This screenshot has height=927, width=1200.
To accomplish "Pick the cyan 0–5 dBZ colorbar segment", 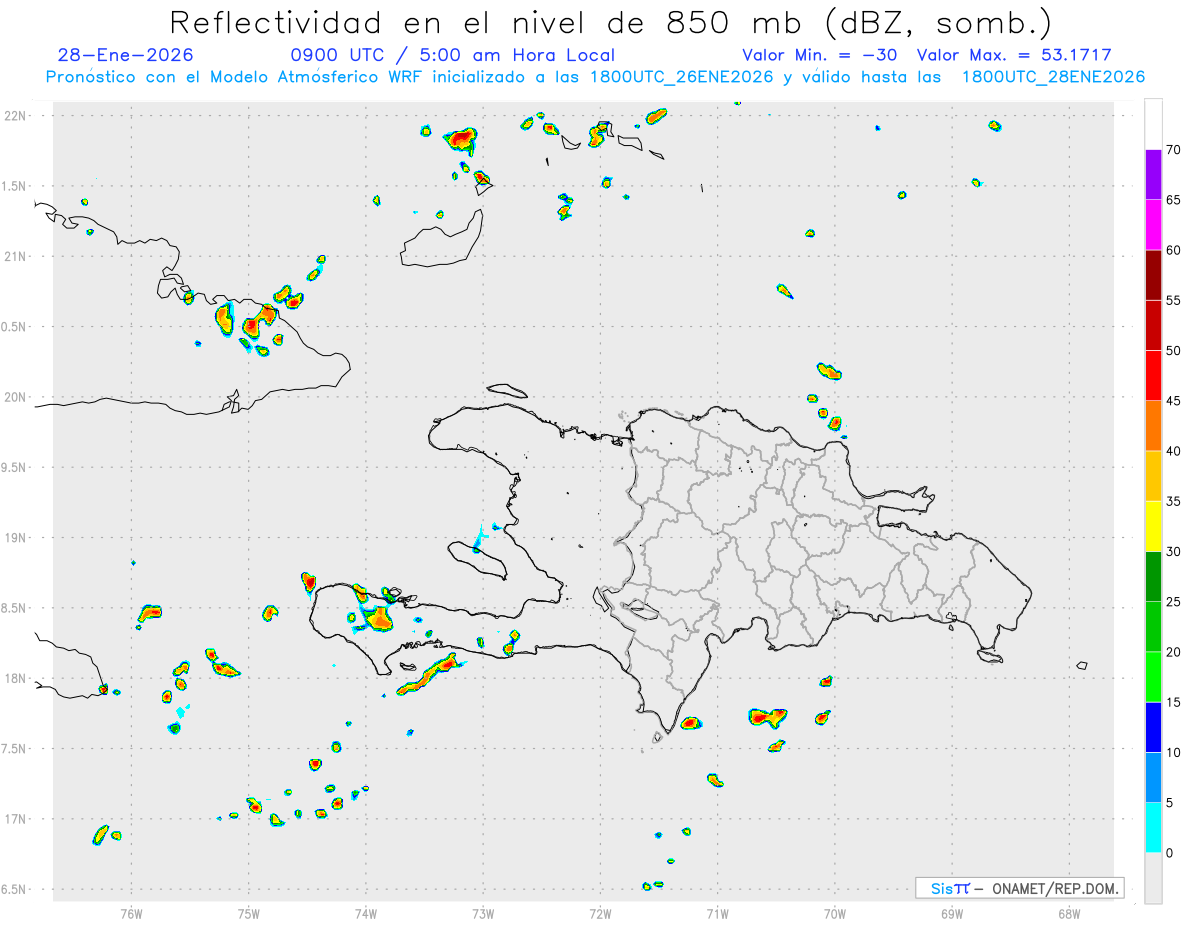I will [1153, 828].
